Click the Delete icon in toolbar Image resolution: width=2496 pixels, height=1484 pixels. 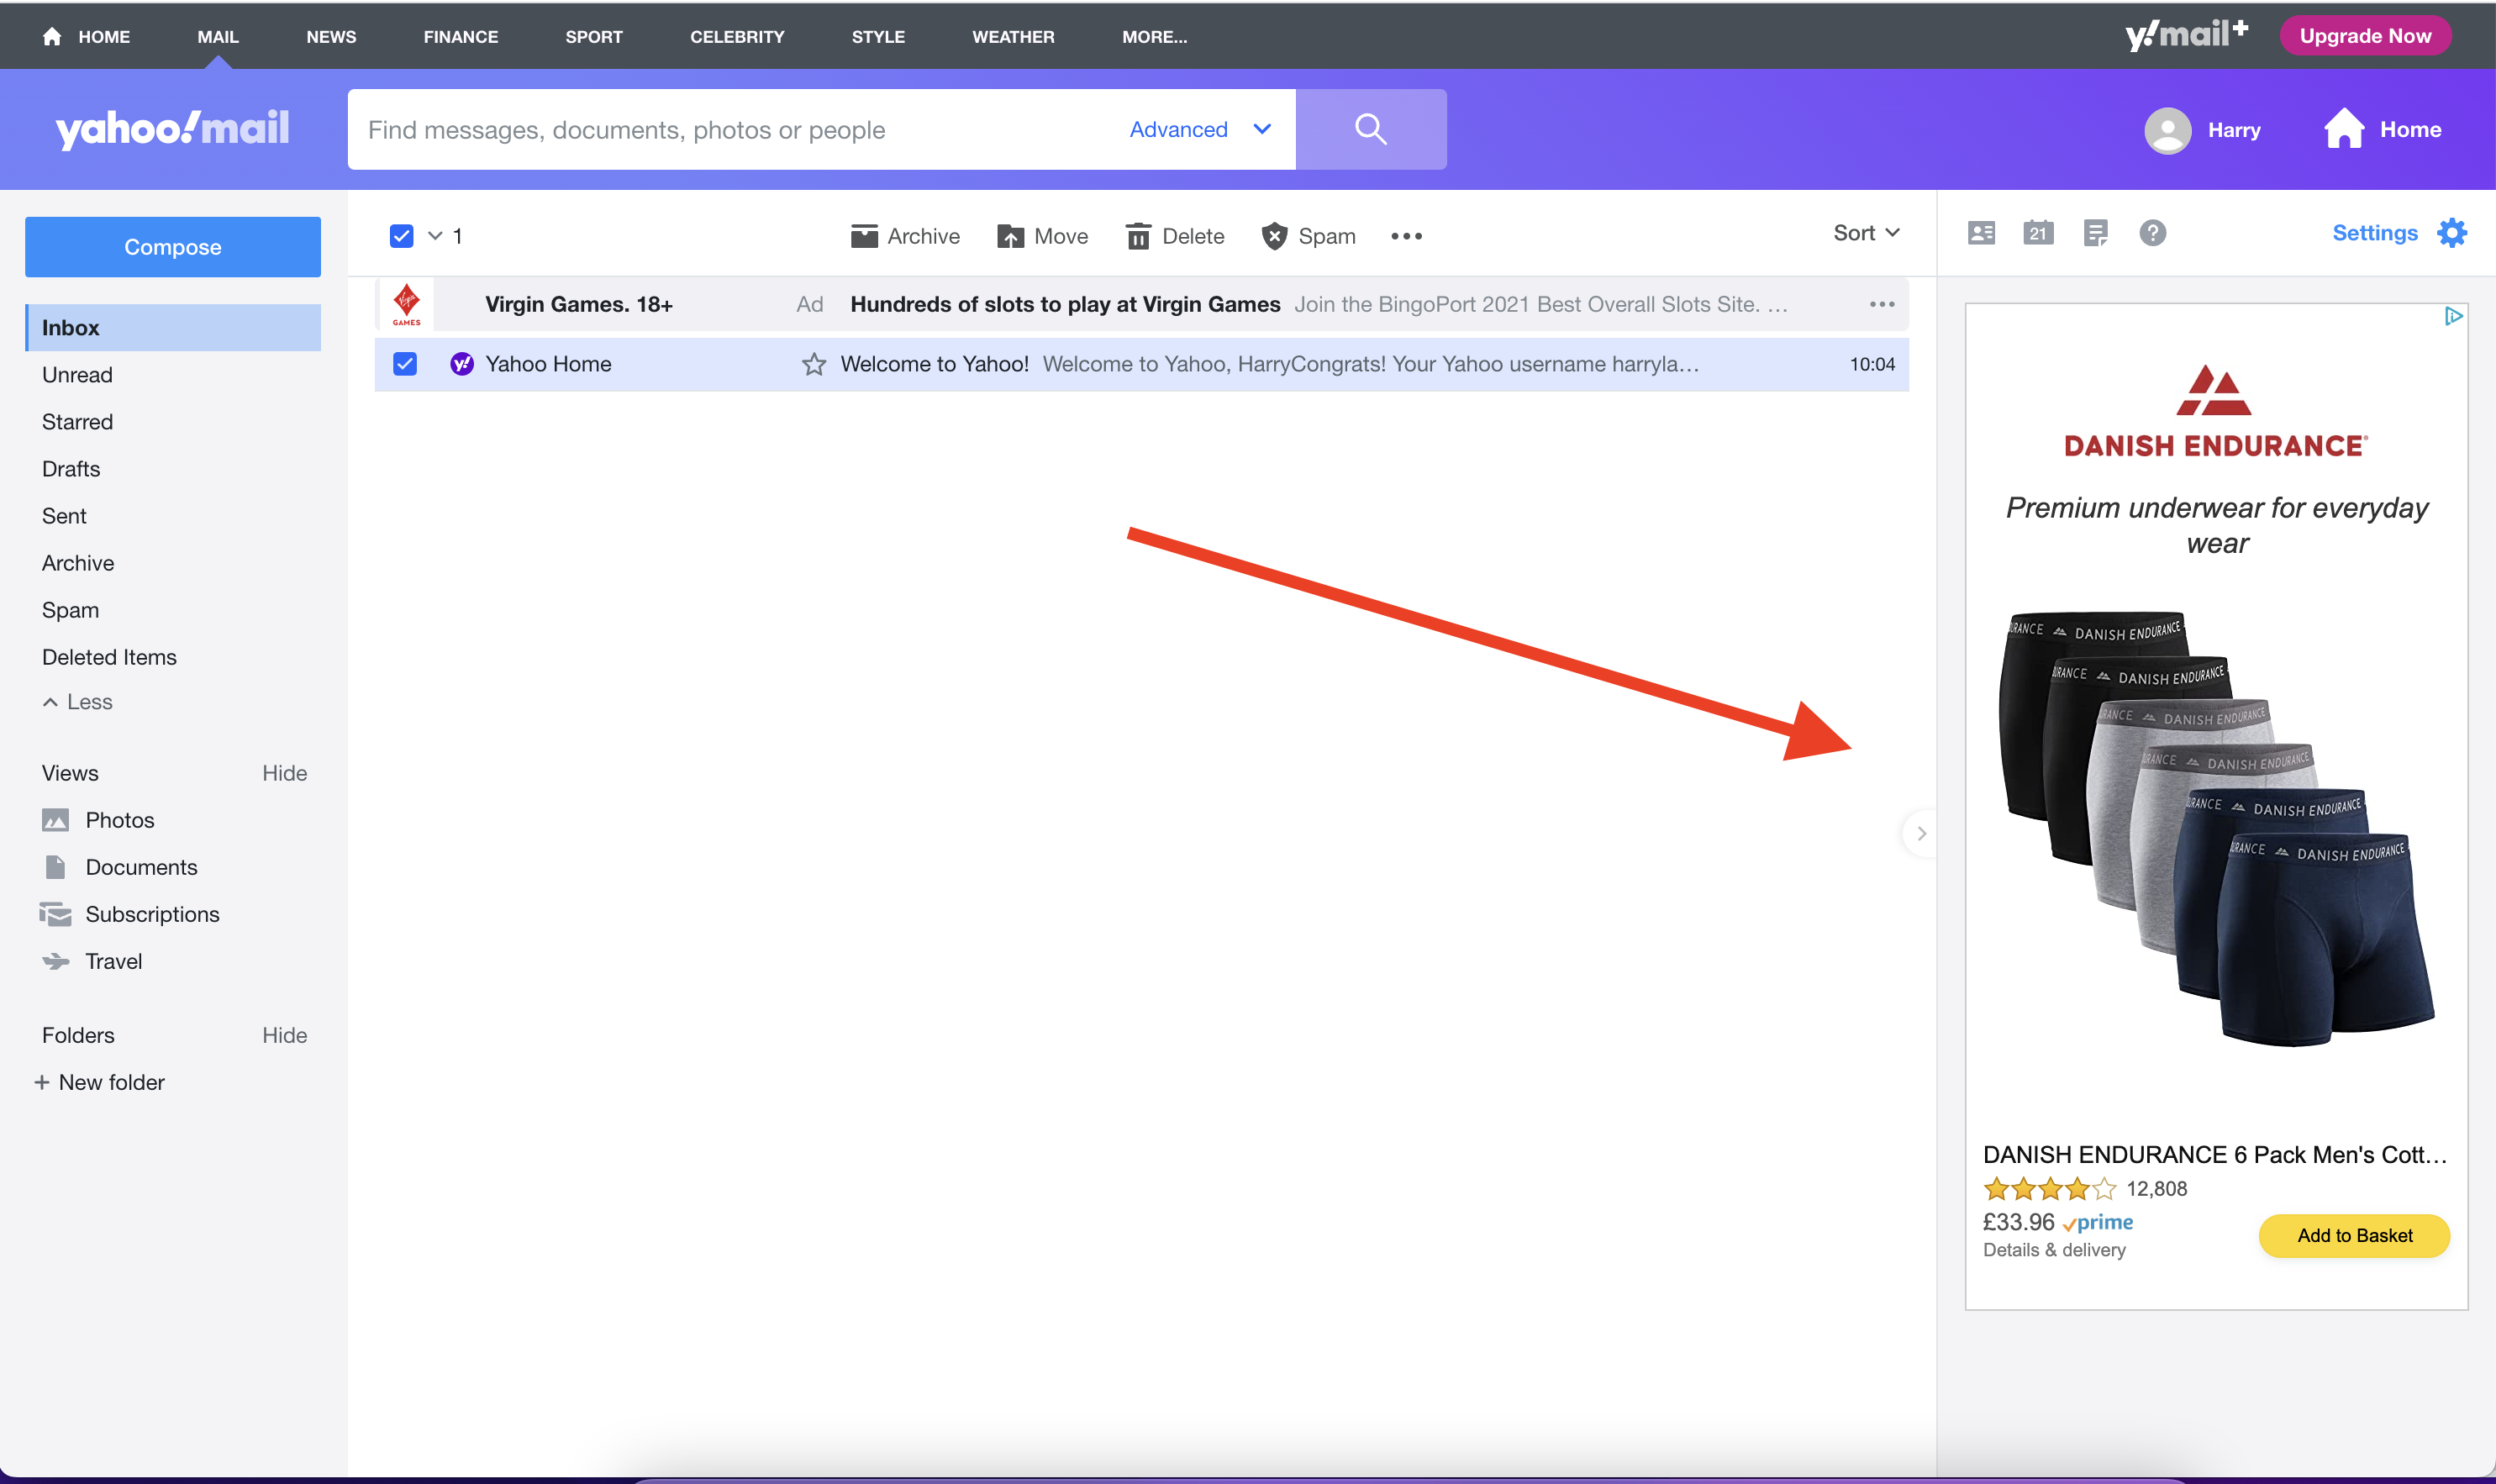pyautogui.click(x=1177, y=235)
